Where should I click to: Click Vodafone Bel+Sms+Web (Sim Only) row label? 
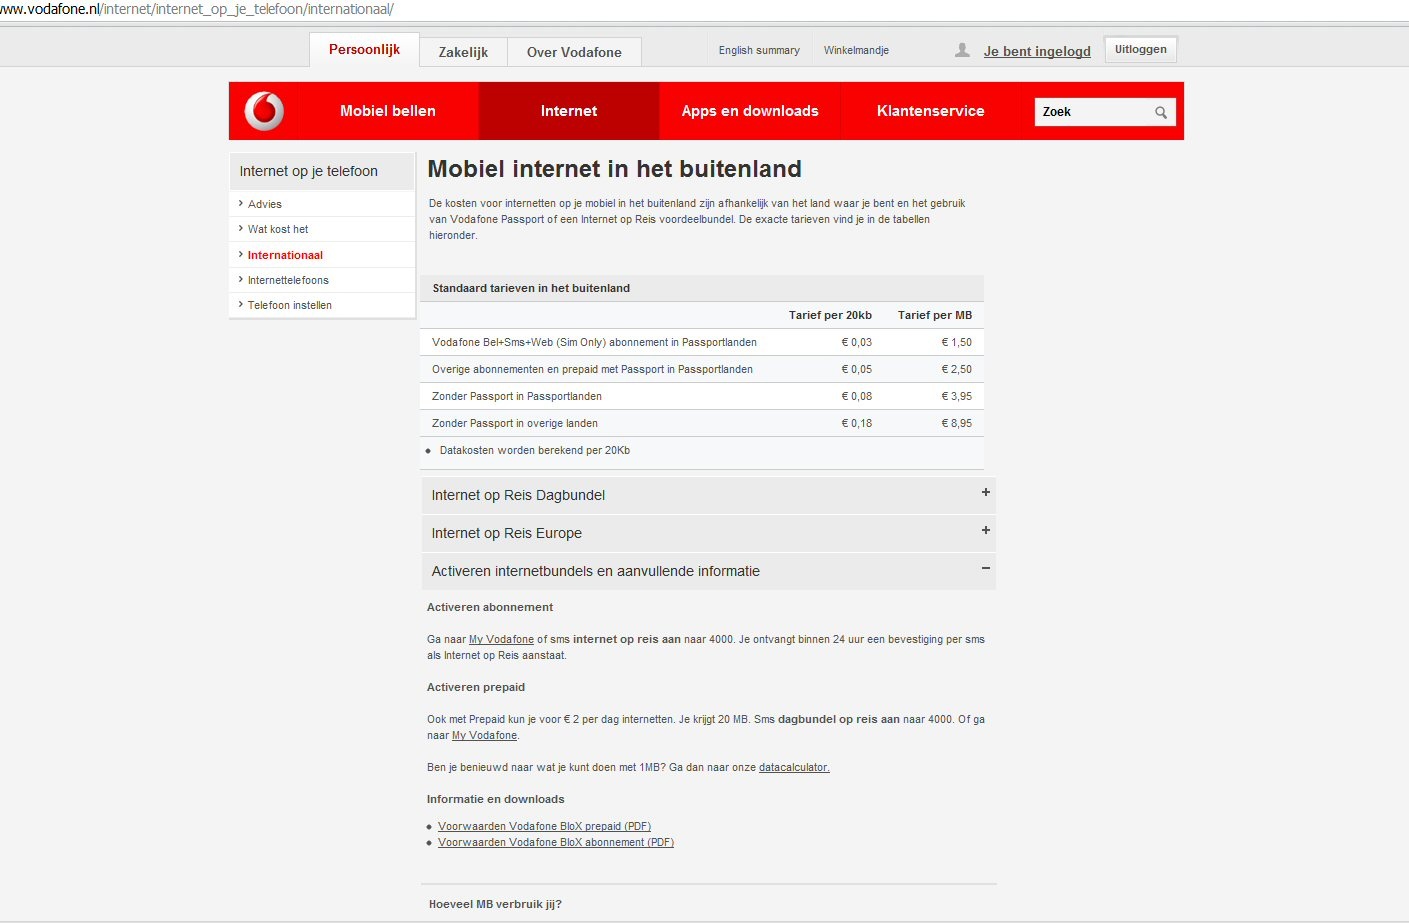[x=594, y=342]
